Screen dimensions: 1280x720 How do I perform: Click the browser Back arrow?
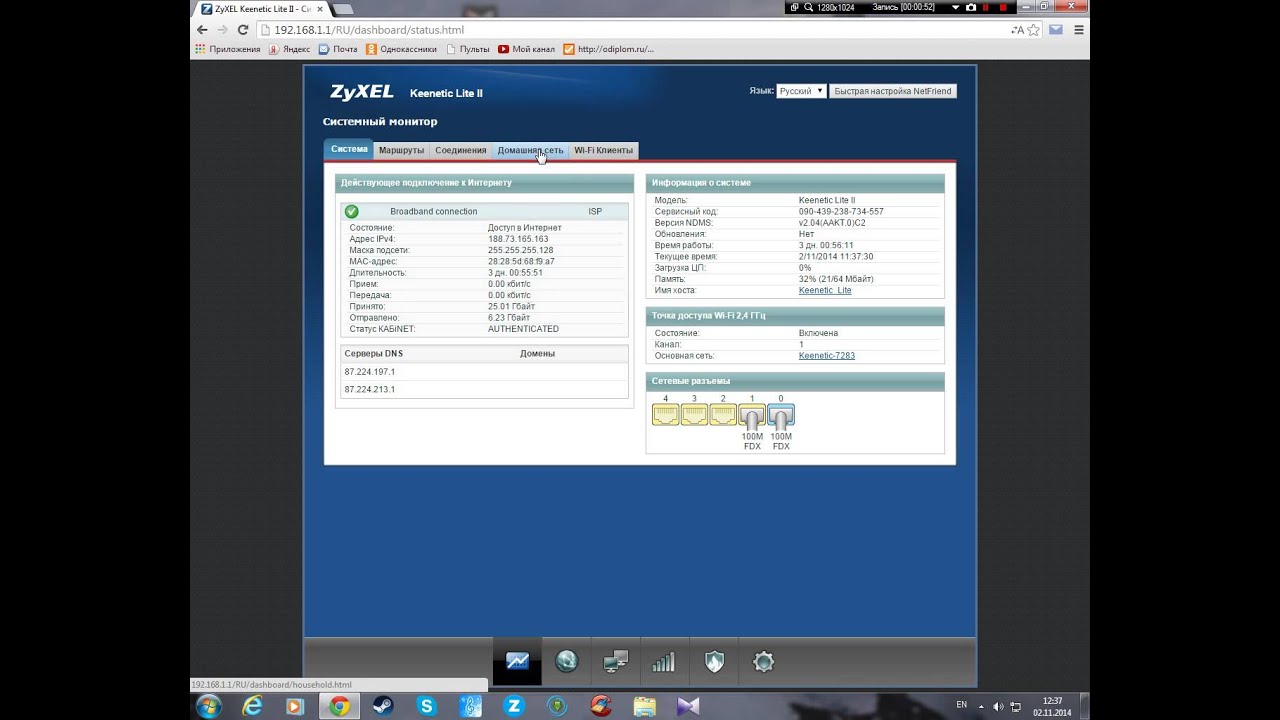[202, 30]
